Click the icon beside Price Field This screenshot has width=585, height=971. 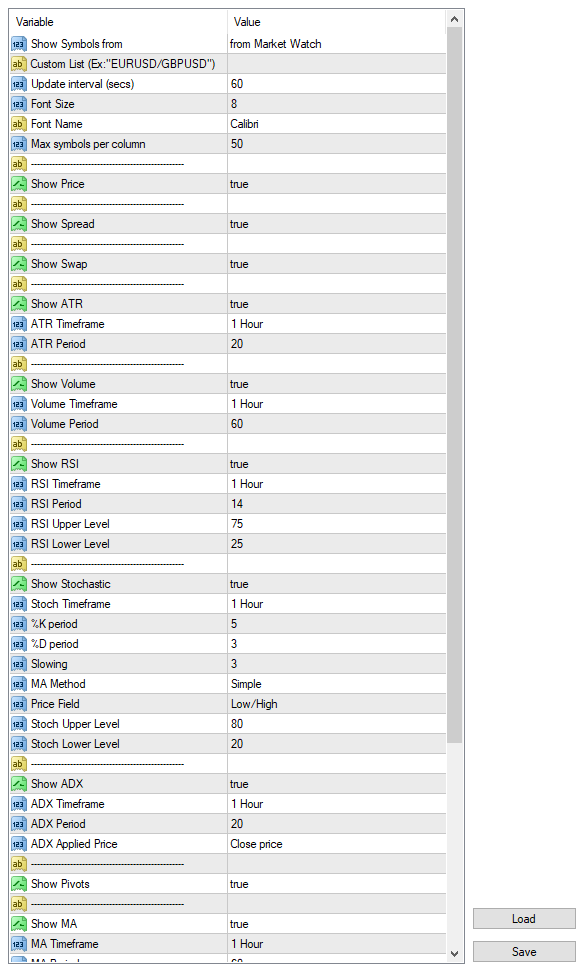[x=19, y=704]
